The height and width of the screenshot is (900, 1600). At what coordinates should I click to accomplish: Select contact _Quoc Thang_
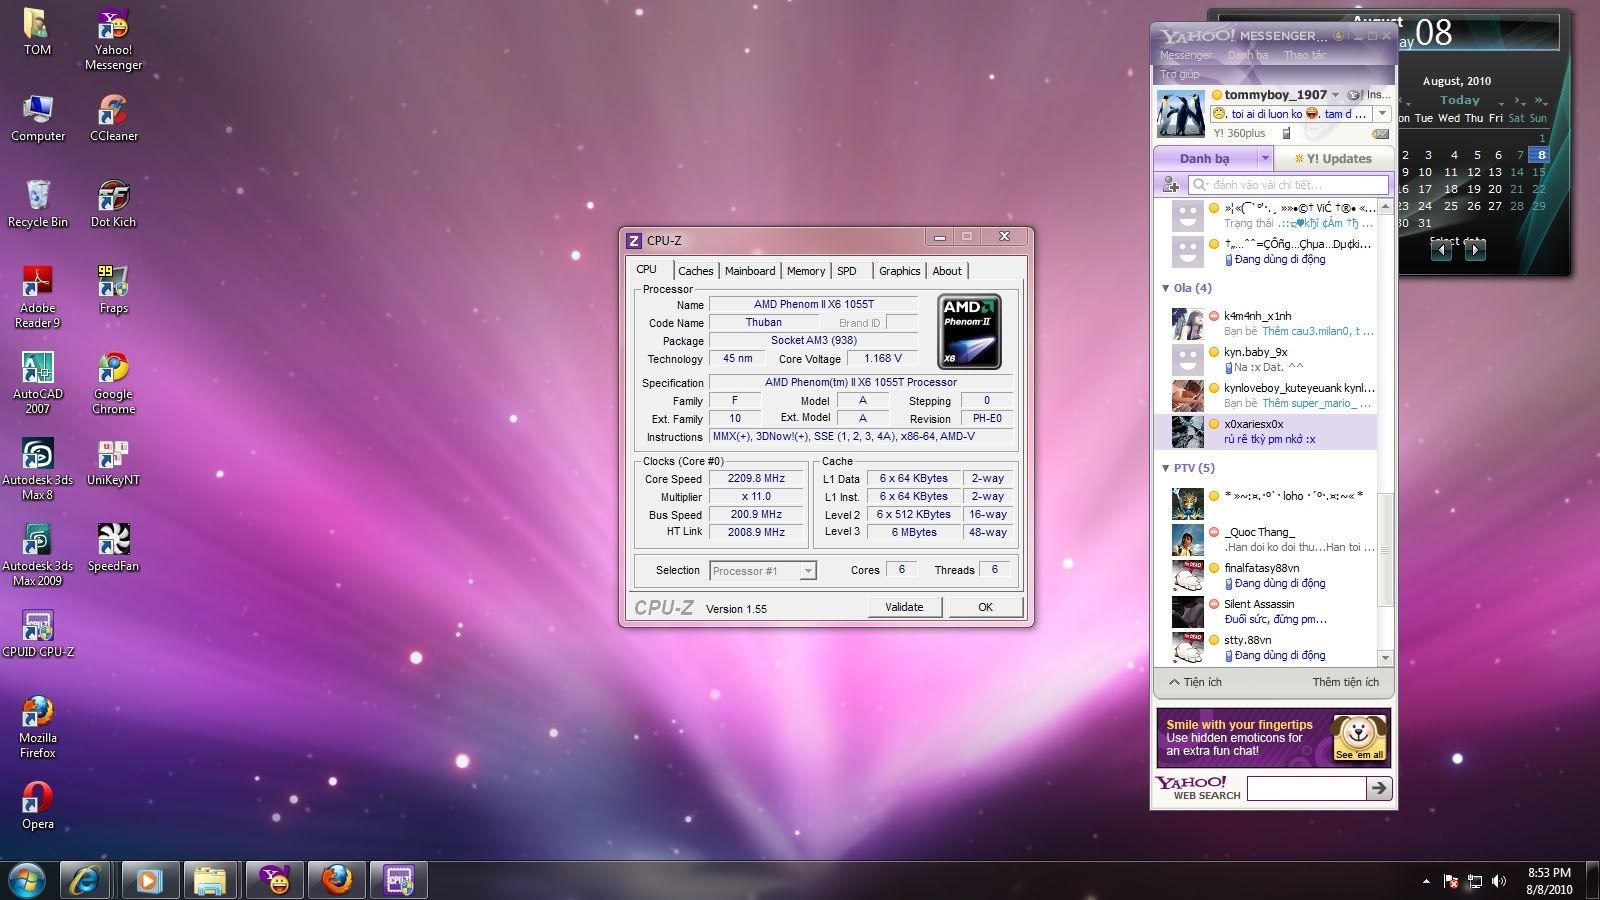click(1265, 539)
